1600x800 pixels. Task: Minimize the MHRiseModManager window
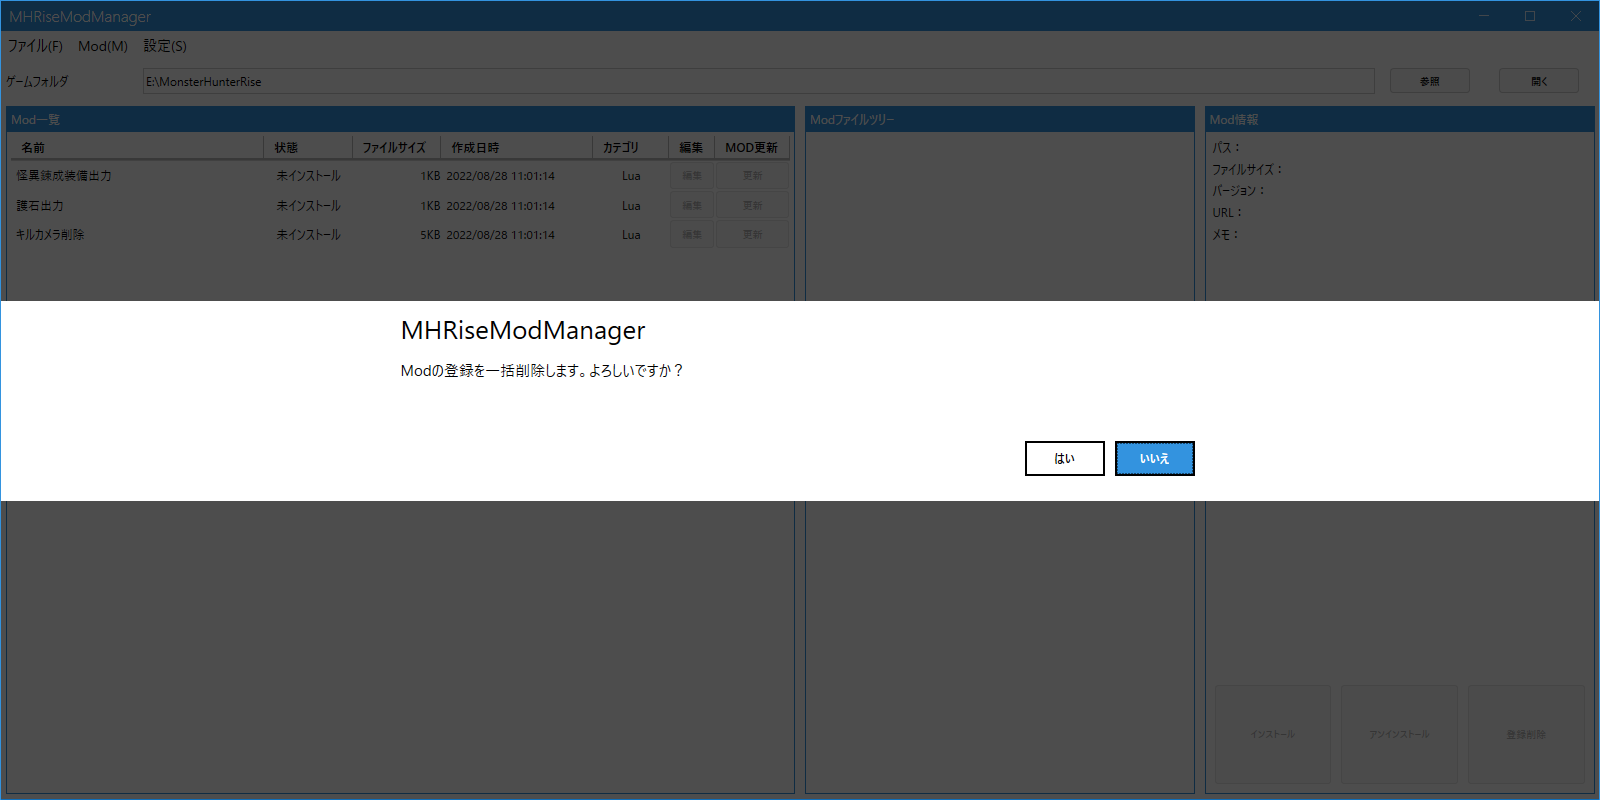[1484, 16]
